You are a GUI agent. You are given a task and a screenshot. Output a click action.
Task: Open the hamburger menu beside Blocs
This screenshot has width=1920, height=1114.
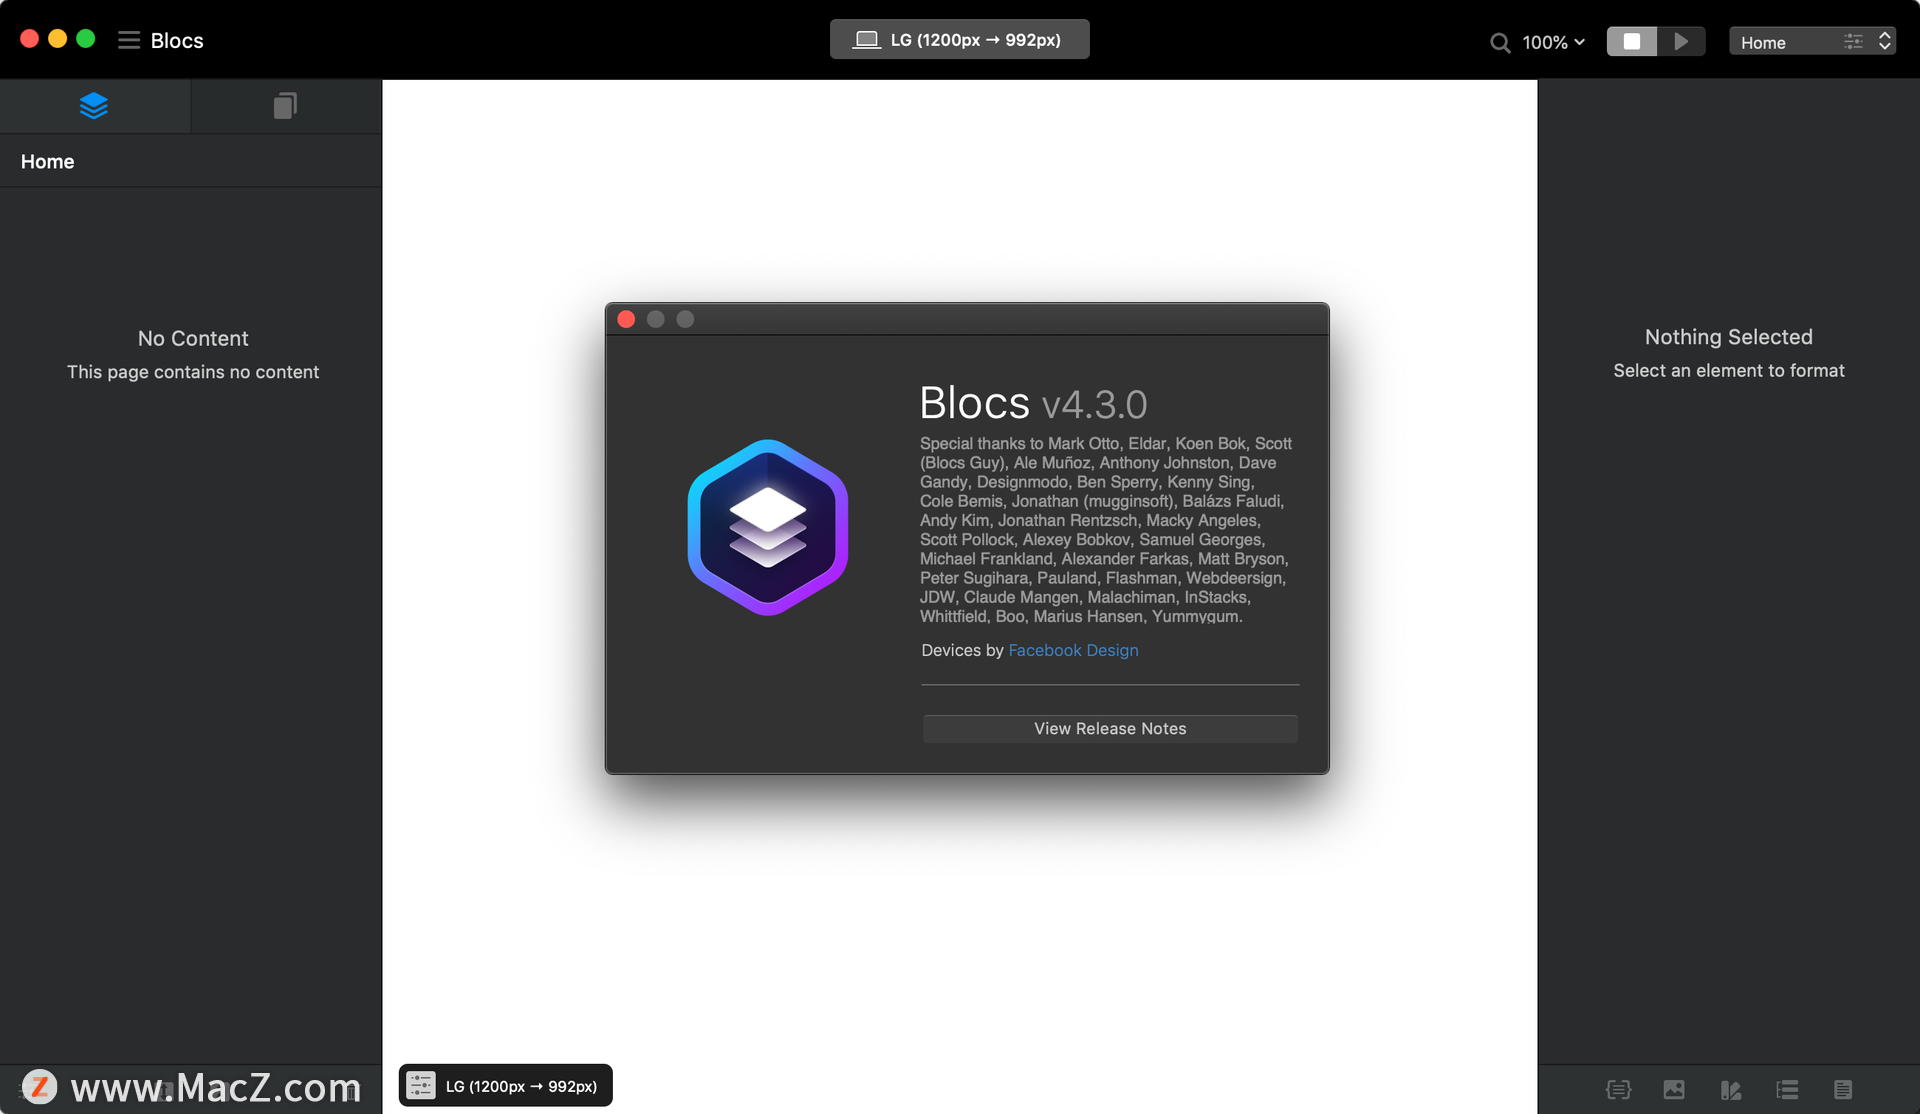pyautogui.click(x=129, y=40)
